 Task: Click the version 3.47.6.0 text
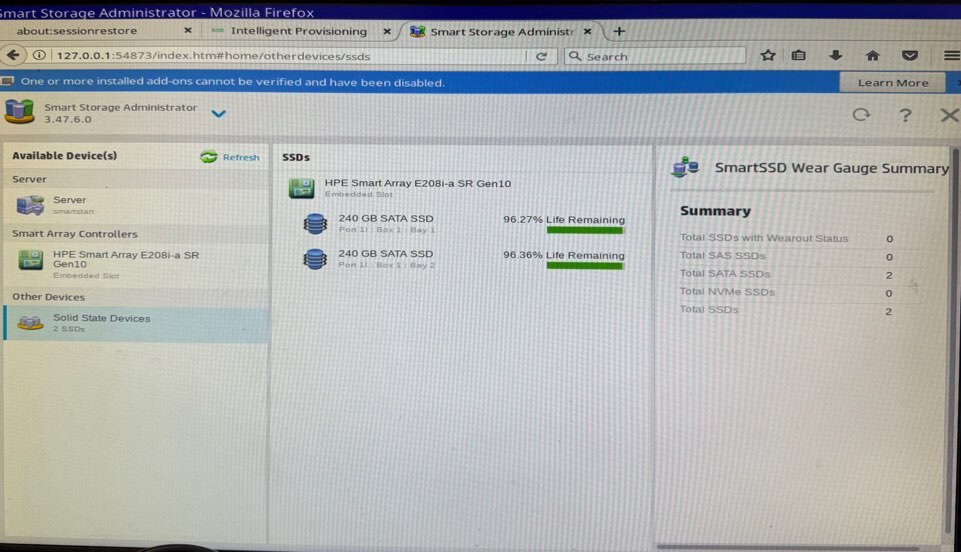(x=67, y=119)
